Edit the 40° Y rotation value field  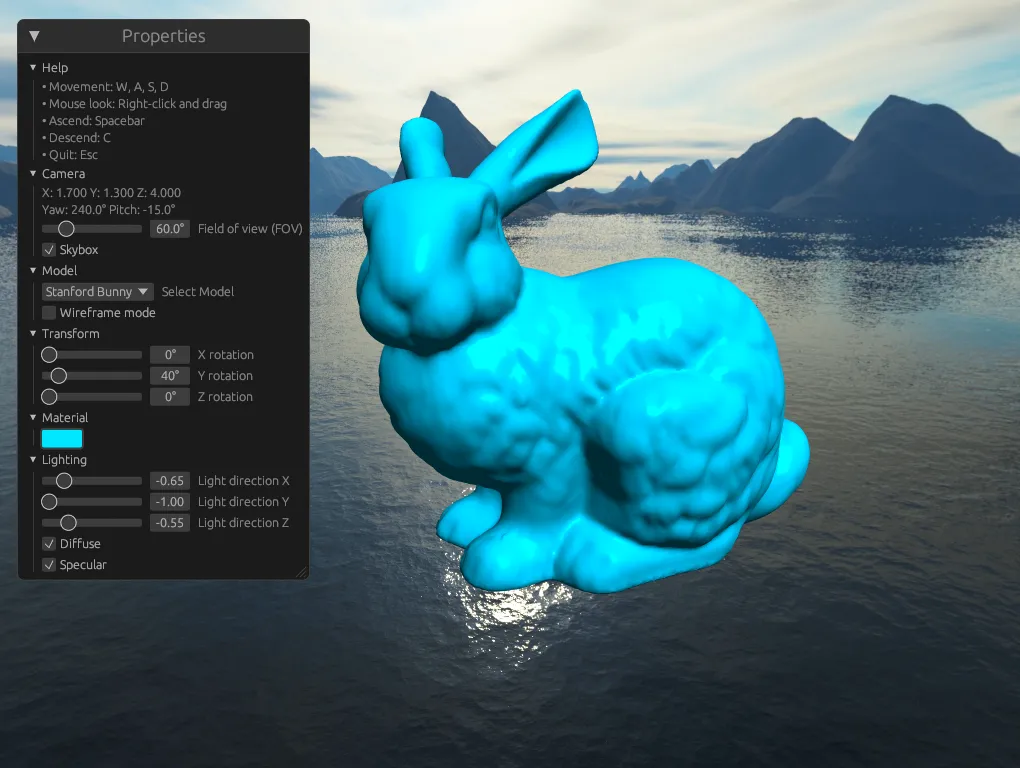[x=169, y=375]
